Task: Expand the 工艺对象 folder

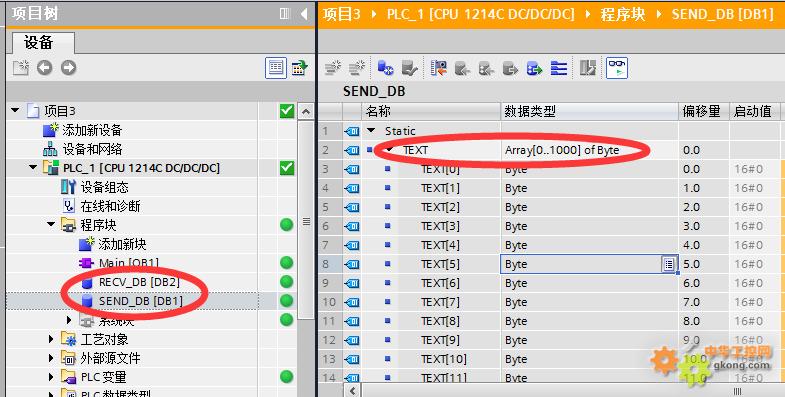Action: (x=51, y=339)
